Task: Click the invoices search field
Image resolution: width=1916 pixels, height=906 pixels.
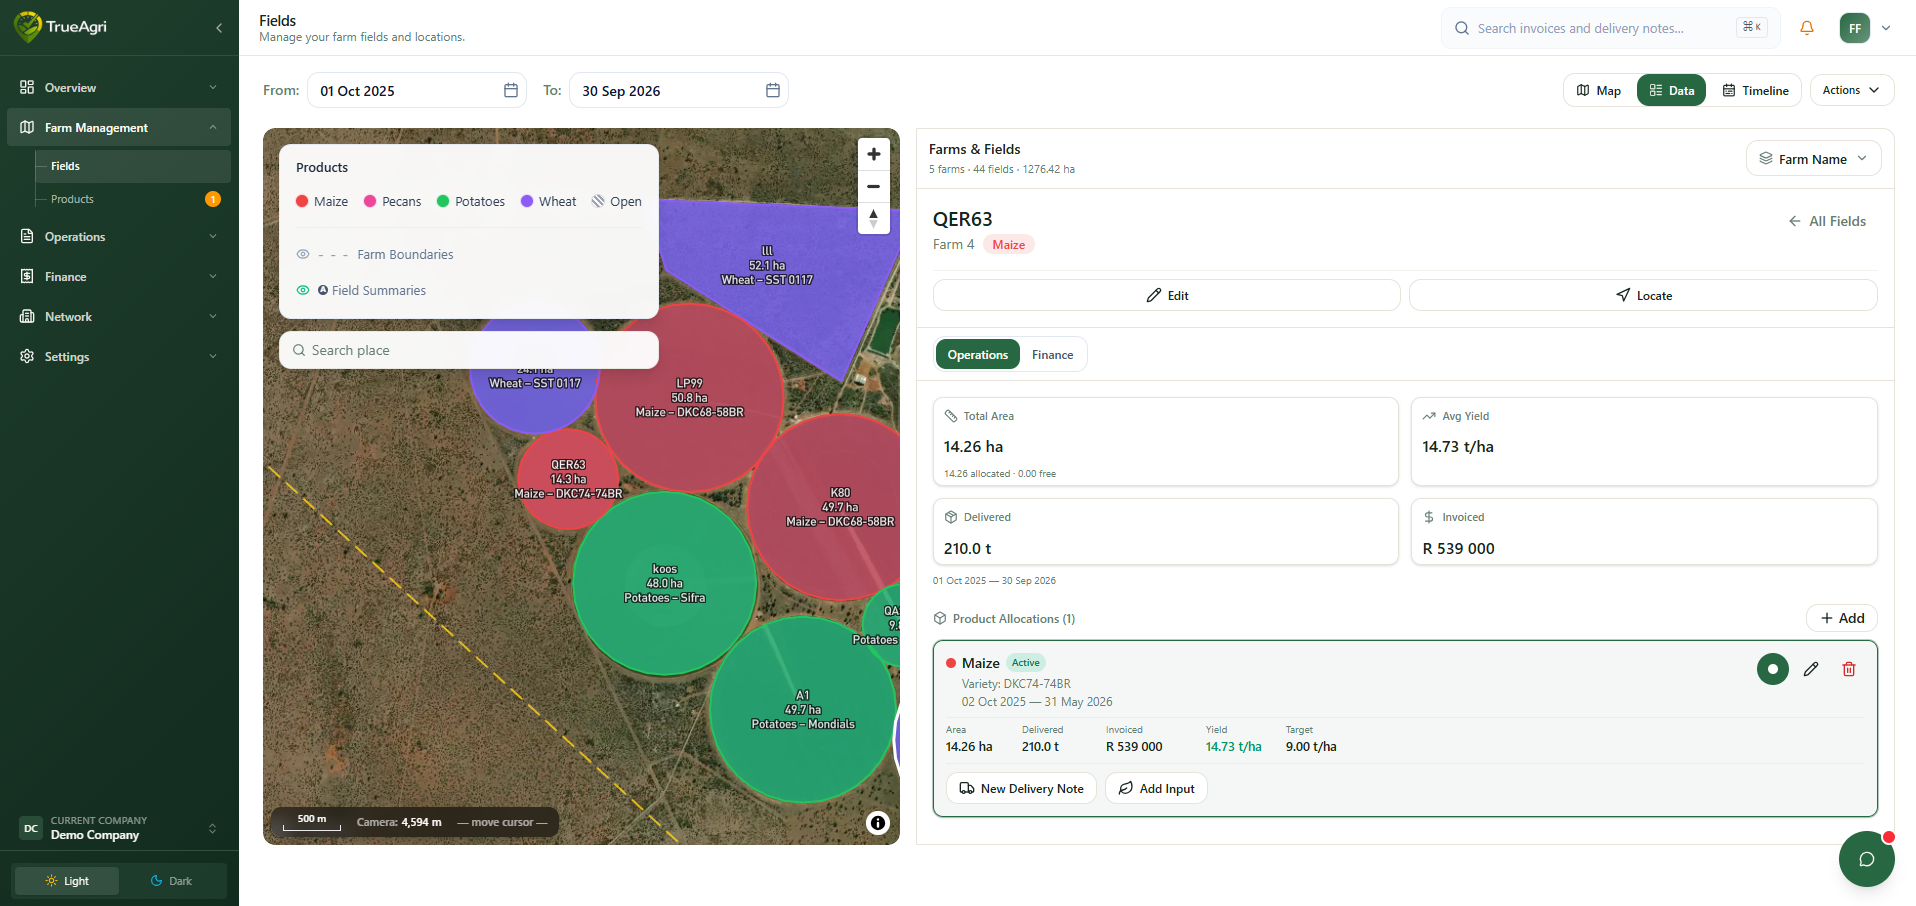Action: pyautogui.click(x=1610, y=28)
